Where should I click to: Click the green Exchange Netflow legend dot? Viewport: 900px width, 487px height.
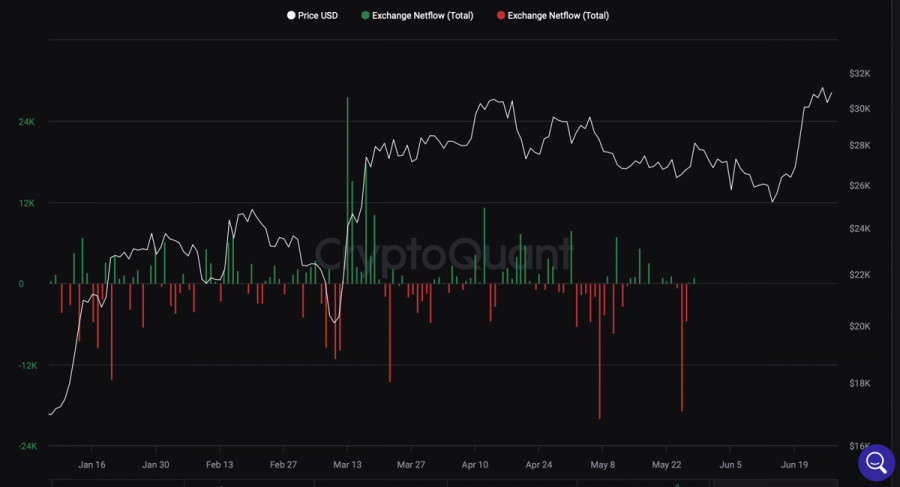(365, 16)
